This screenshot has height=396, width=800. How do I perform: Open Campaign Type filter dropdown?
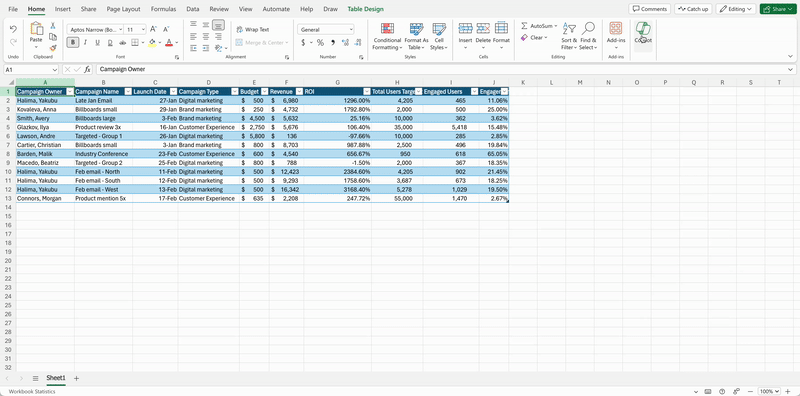[x=235, y=91]
